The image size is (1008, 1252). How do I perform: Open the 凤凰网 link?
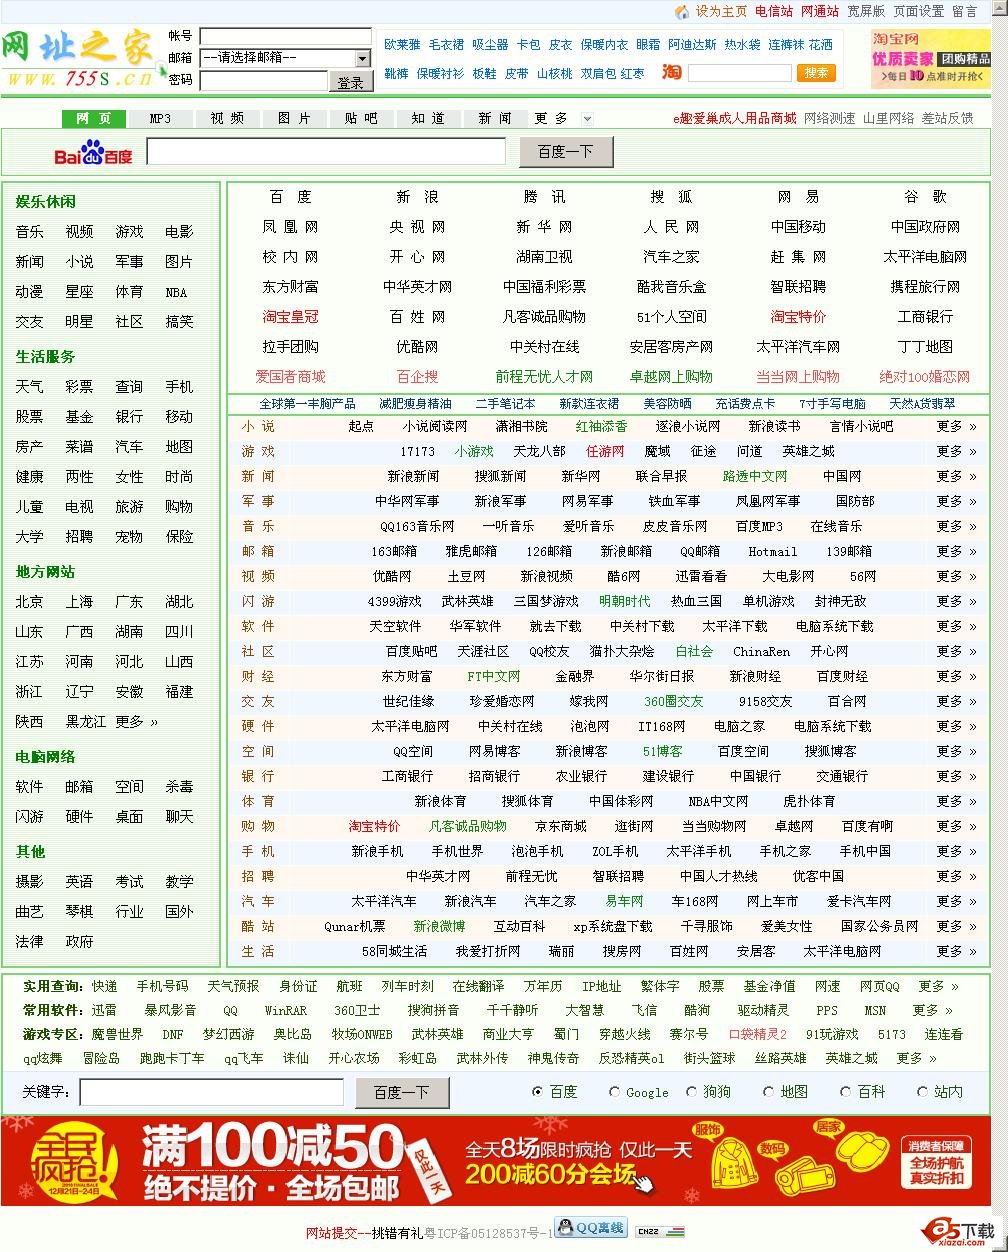coord(291,227)
